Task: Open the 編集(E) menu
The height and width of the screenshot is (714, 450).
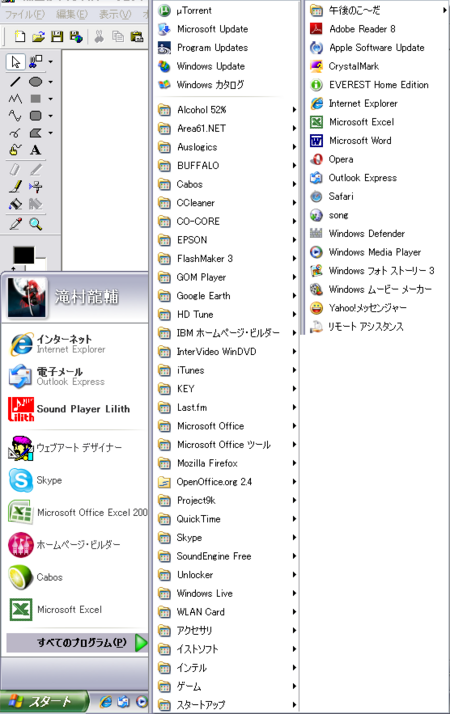Action: [x=72, y=15]
